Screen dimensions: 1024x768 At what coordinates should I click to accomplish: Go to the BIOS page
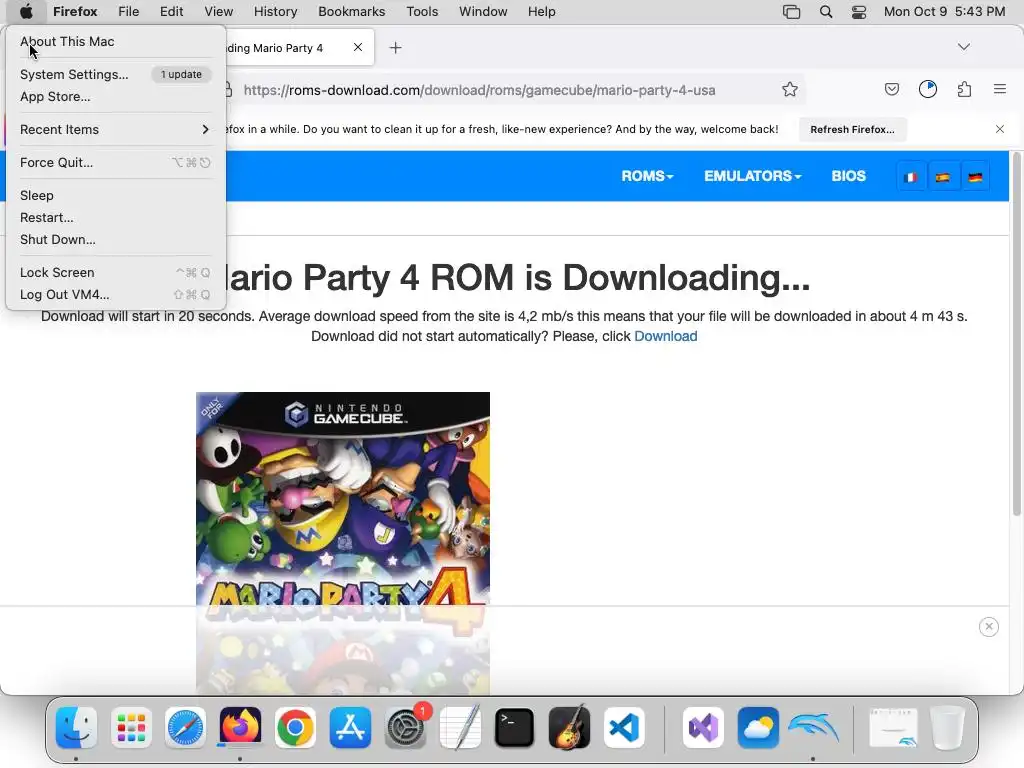pyautogui.click(x=848, y=176)
